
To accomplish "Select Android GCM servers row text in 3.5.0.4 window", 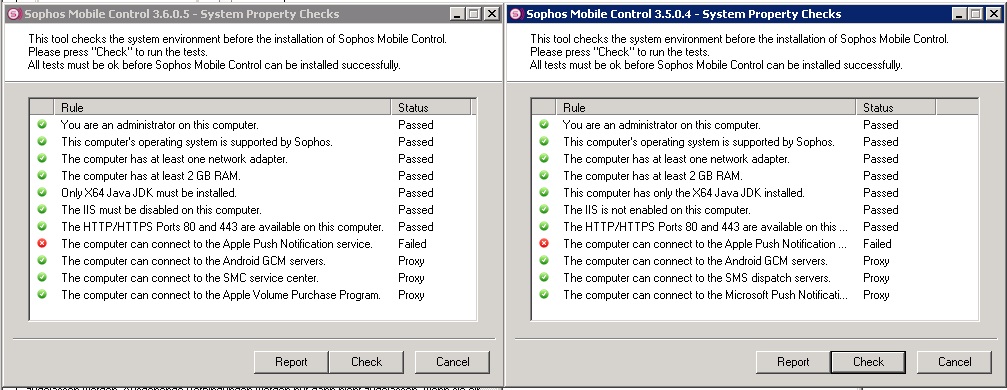I will pos(696,261).
